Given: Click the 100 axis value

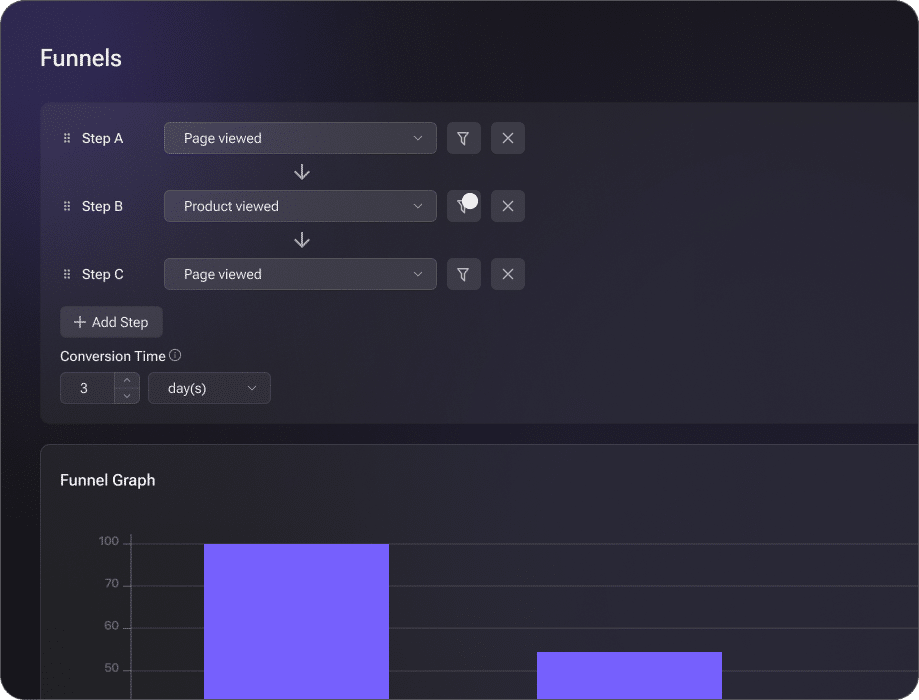Looking at the screenshot, I should pyautogui.click(x=109, y=541).
